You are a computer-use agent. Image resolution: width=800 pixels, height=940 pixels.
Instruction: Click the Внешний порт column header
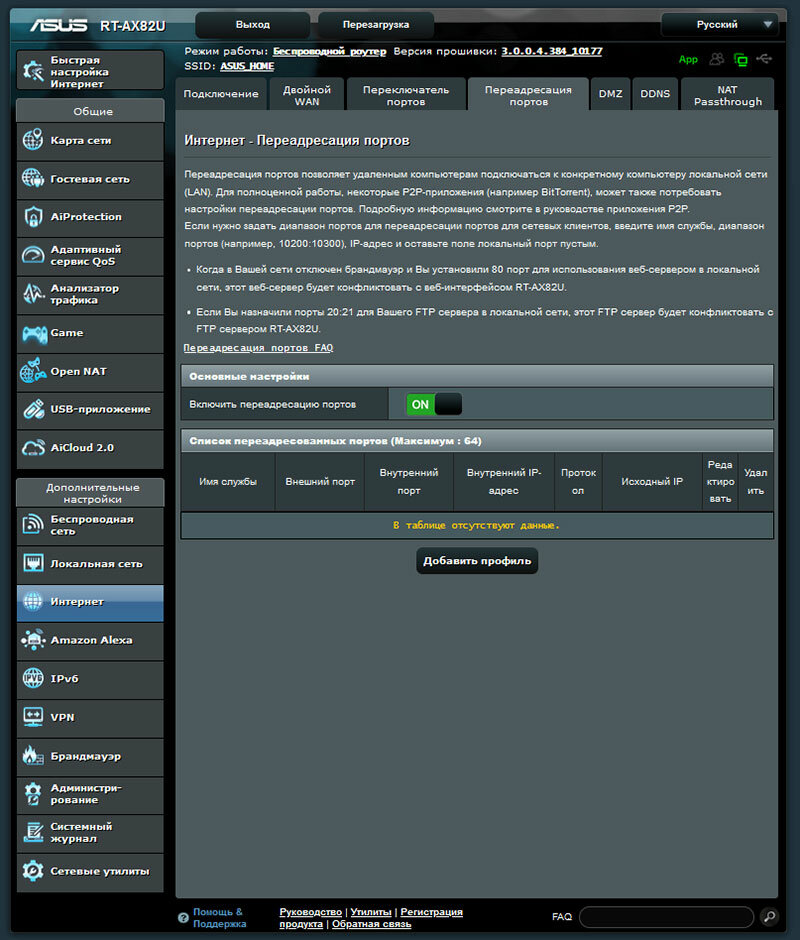320,481
